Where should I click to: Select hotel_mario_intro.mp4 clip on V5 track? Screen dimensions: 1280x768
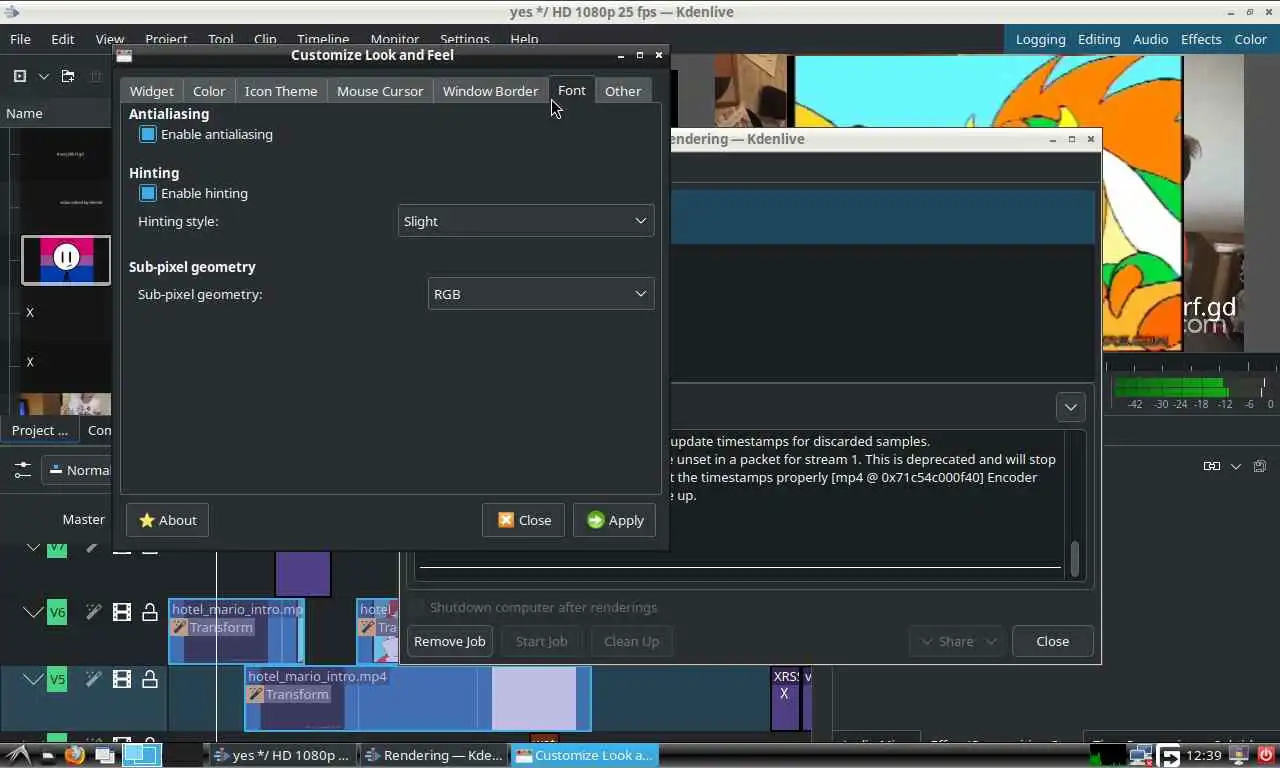point(418,698)
